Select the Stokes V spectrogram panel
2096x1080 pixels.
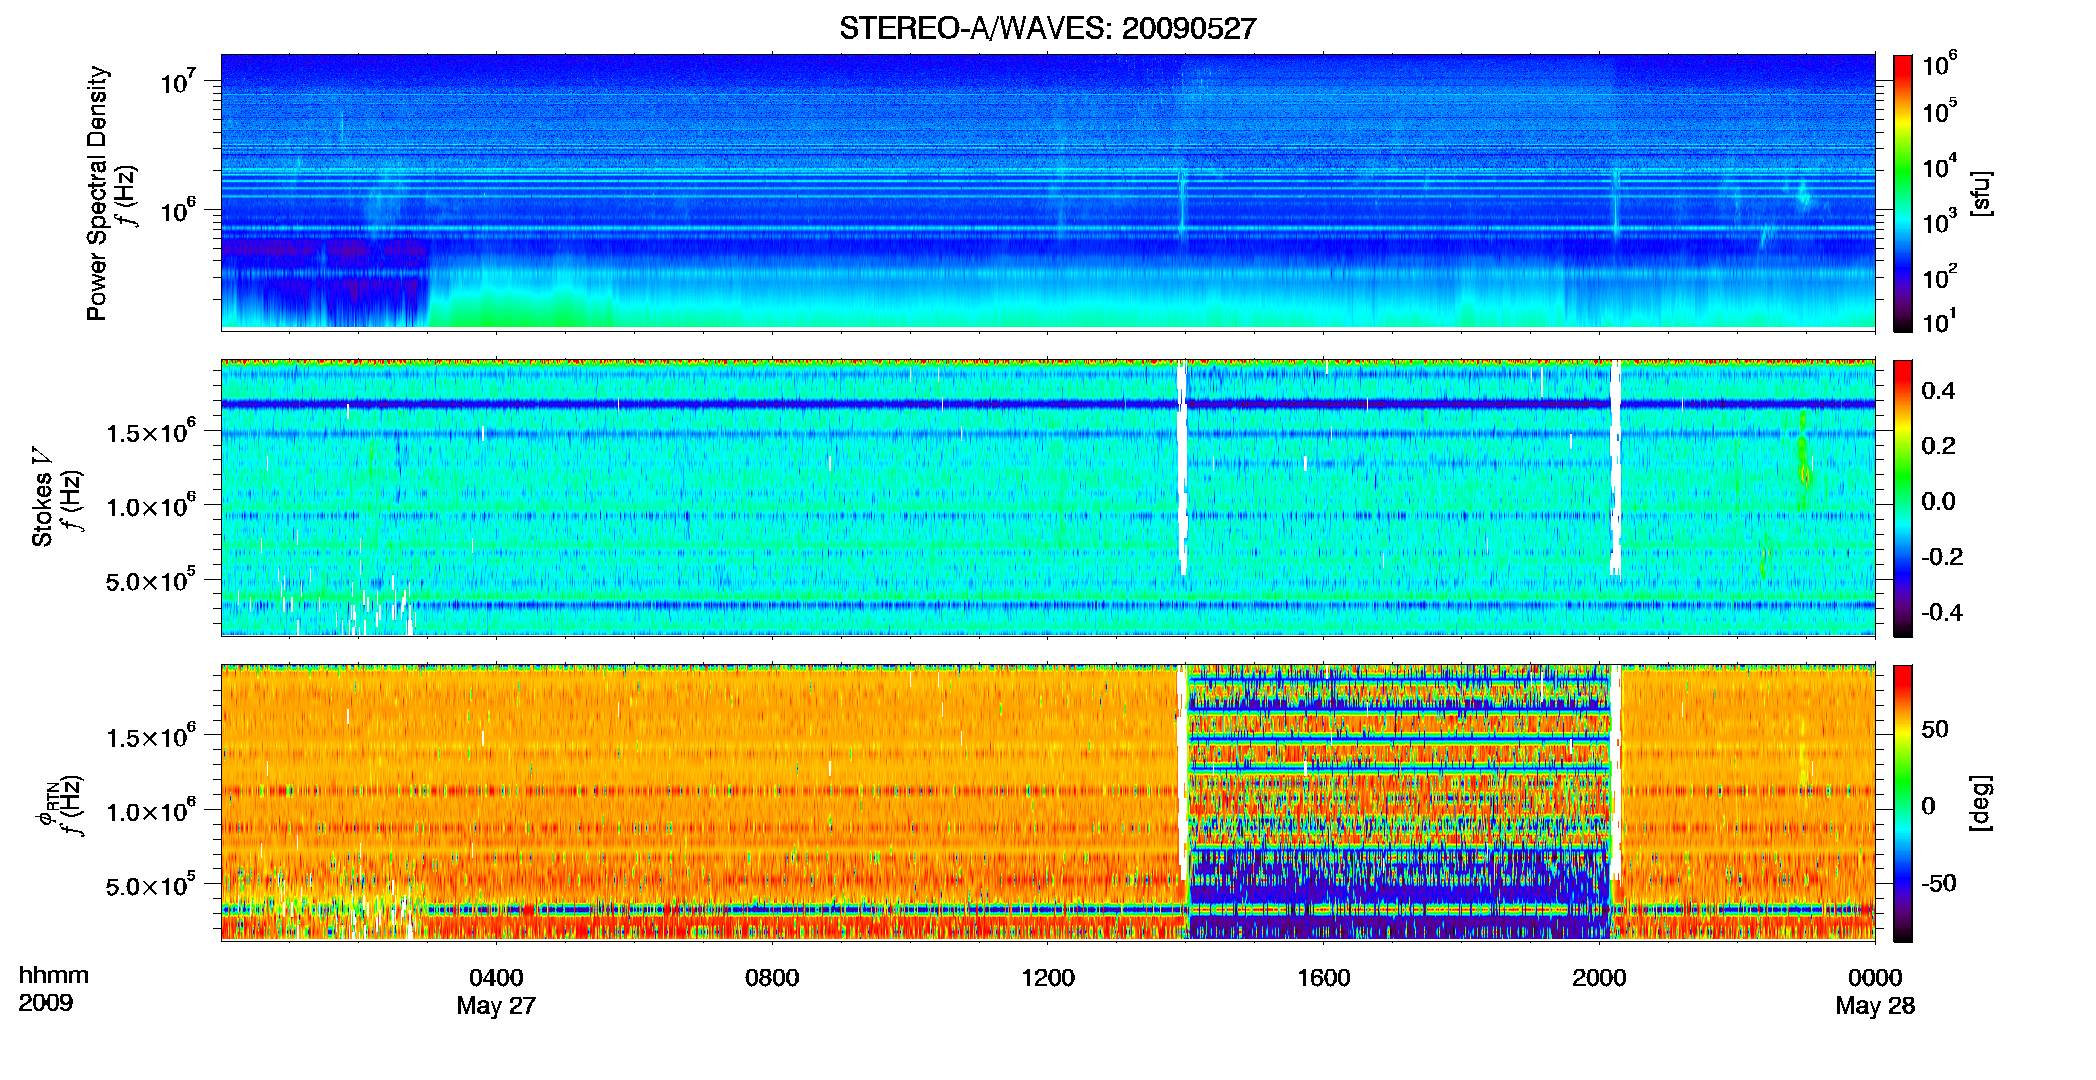click(1048, 498)
